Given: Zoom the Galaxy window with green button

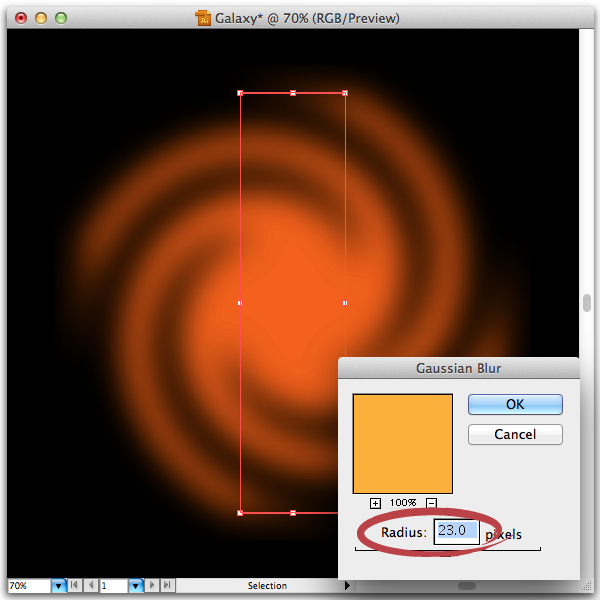Looking at the screenshot, I should (61, 18).
